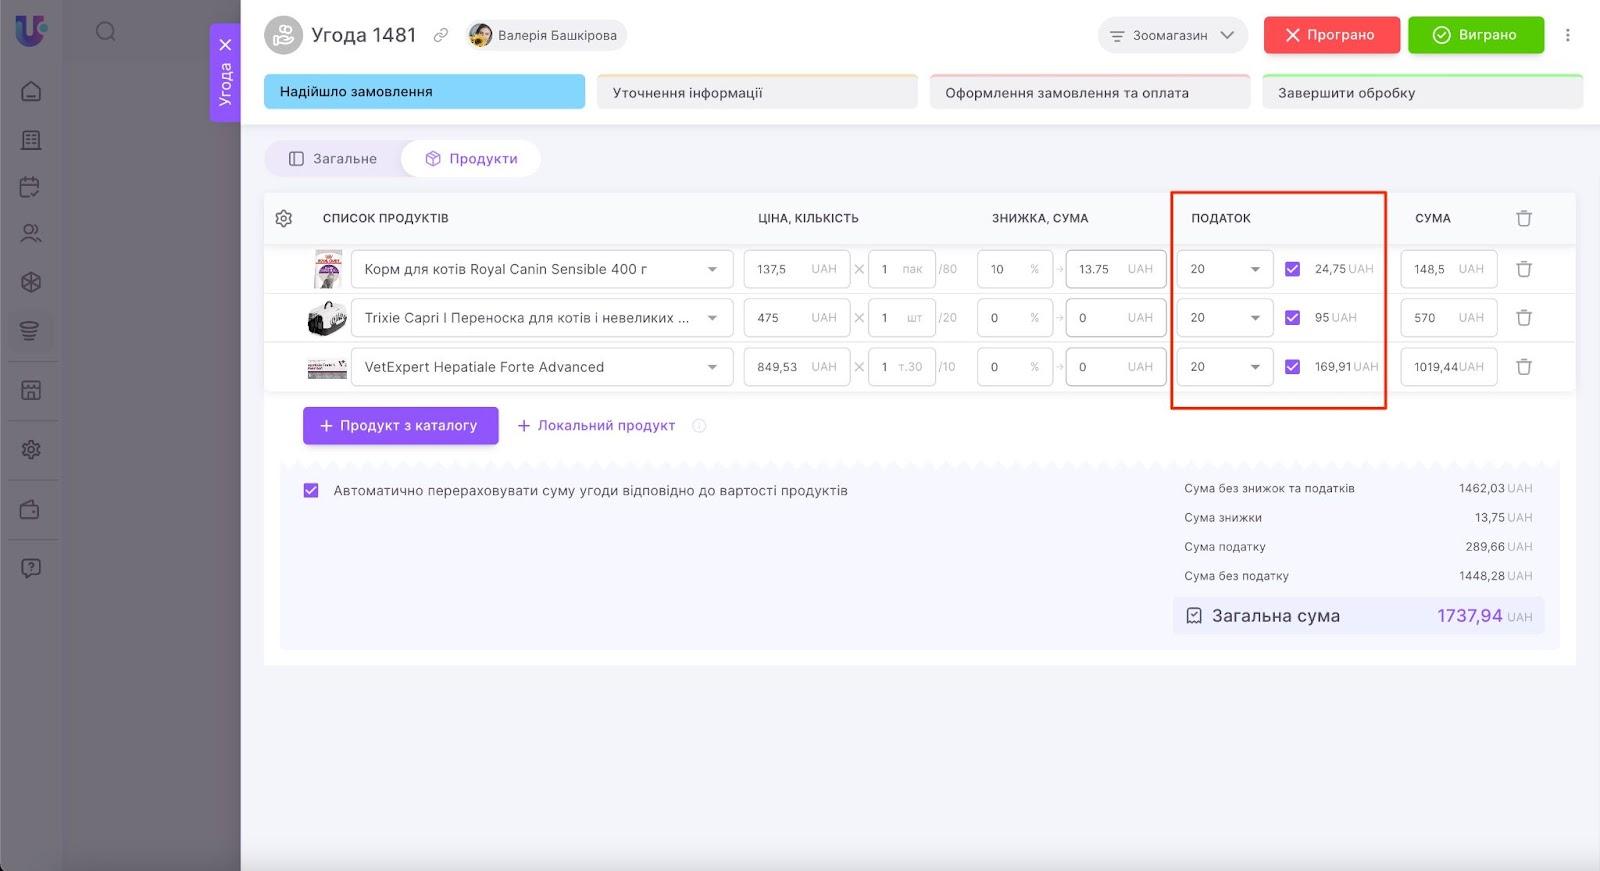Close the Угода side panel

coord(225,45)
